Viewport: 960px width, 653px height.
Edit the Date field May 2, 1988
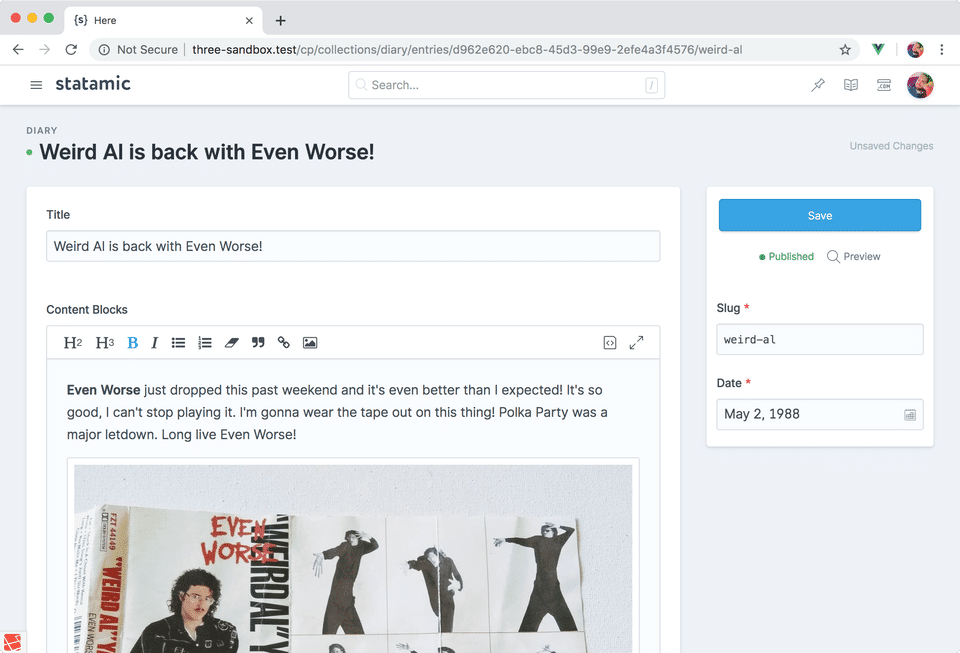click(819, 414)
